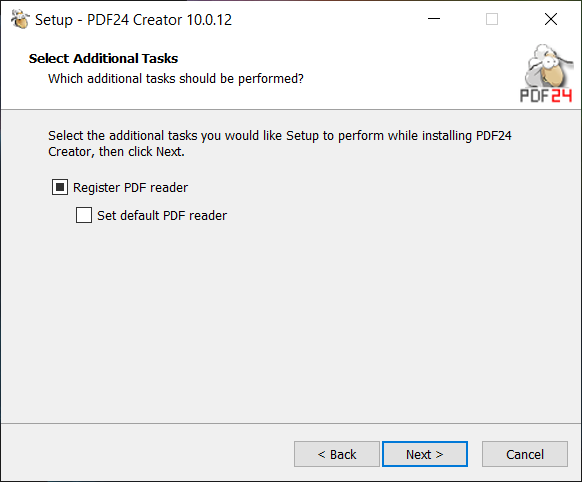Close the PDF24 Creator setup window
This screenshot has width=582, height=482.
coord(551,19)
